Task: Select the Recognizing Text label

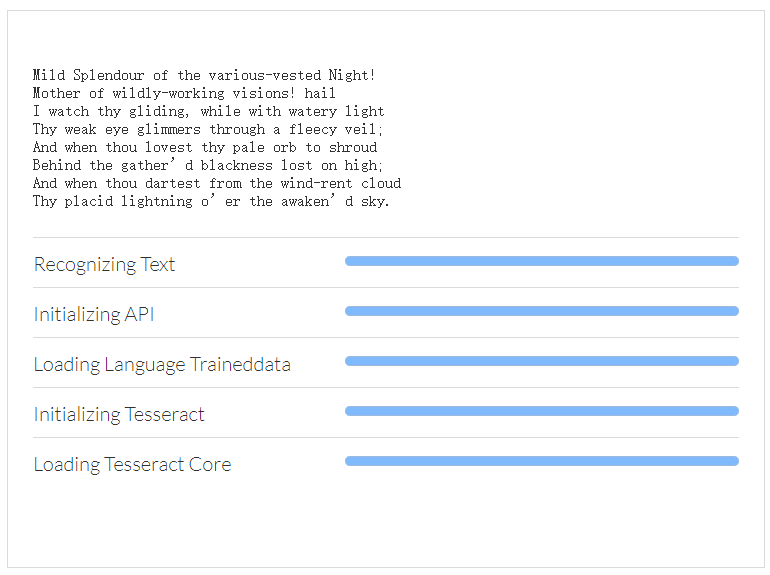Action: [x=104, y=264]
